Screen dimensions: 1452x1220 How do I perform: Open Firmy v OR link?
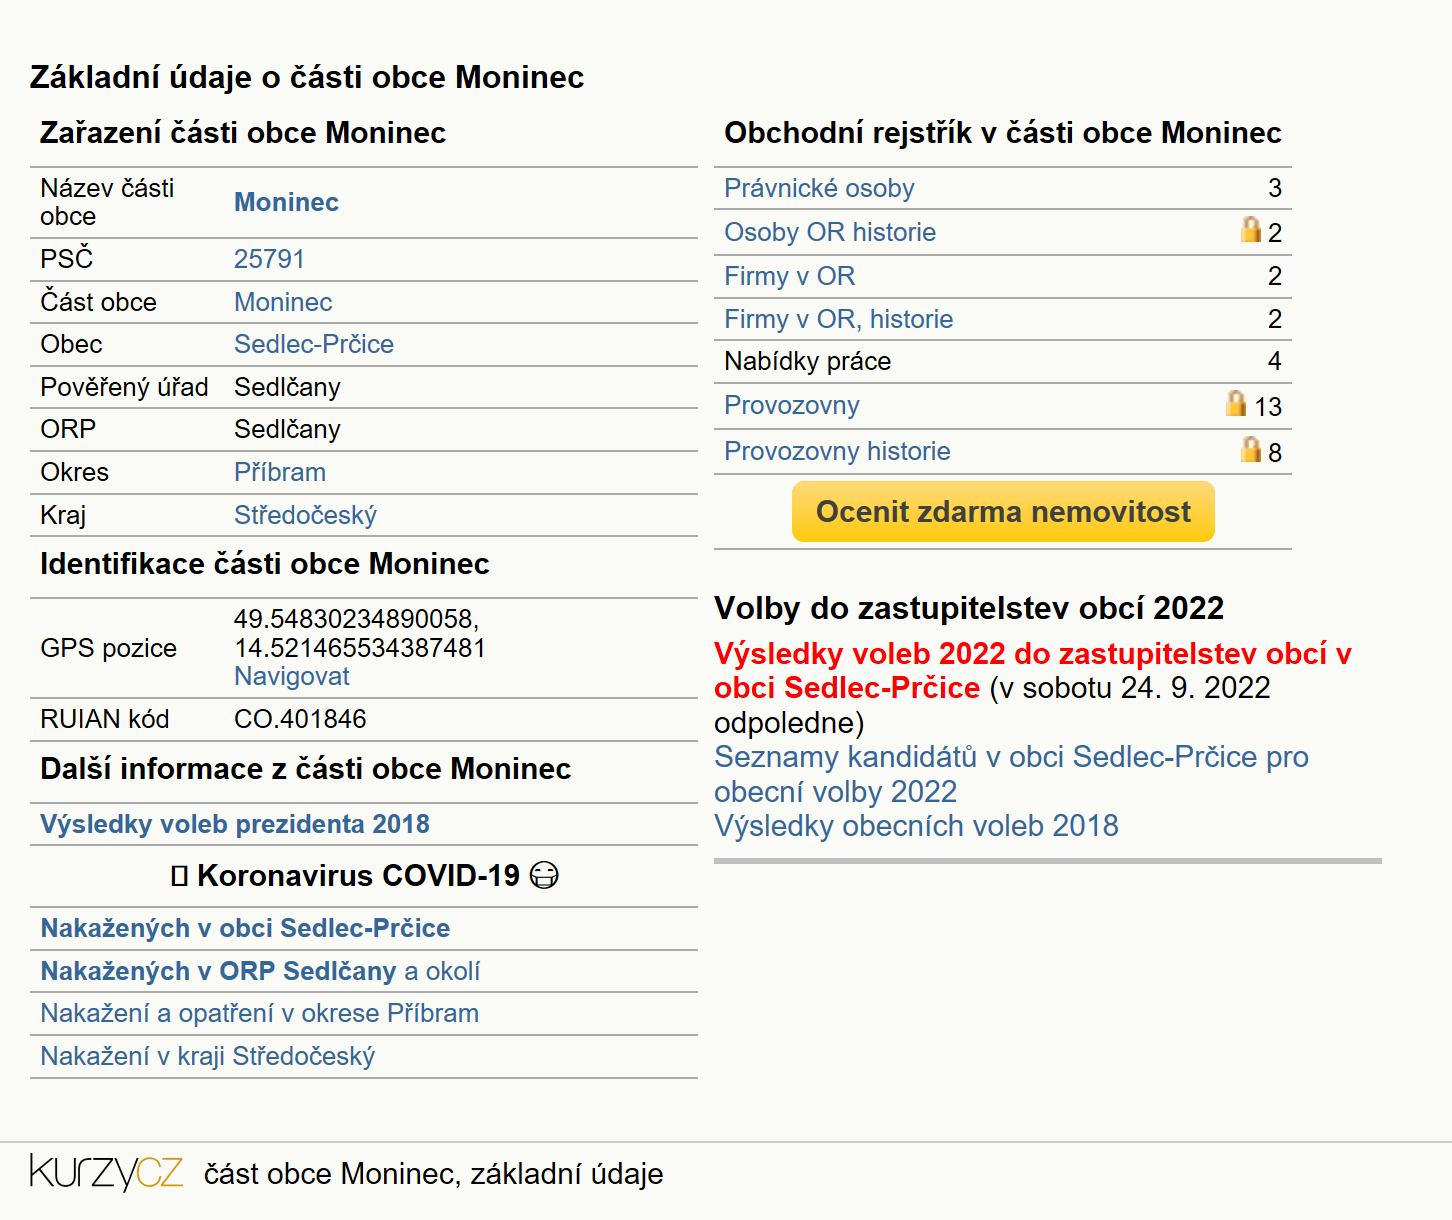click(x=789, y=276)
